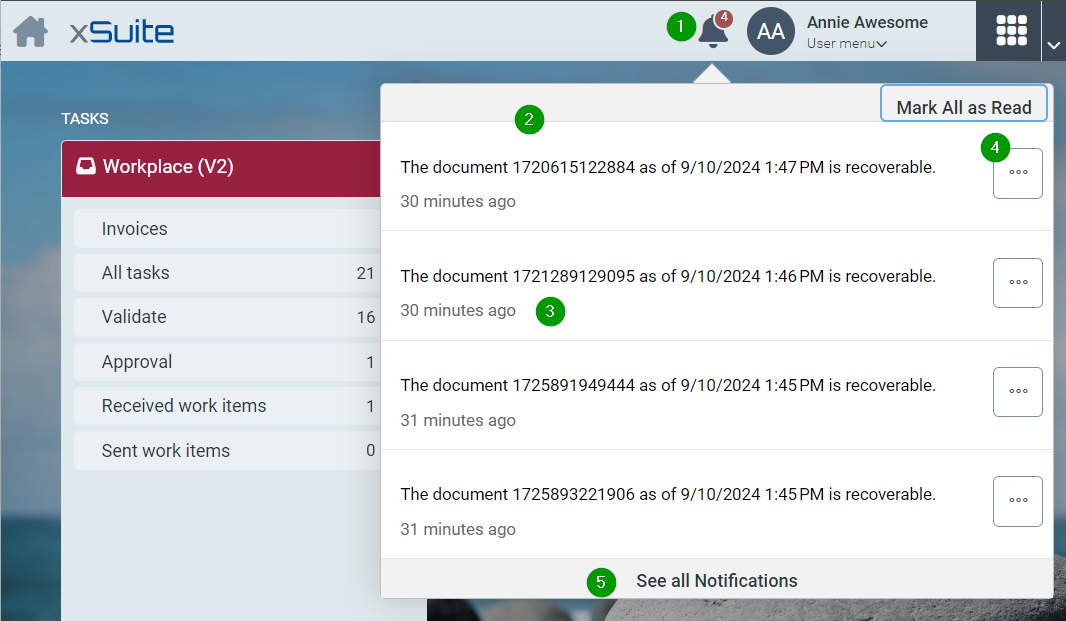
Task: Open options for document 1725891949444 notification
Action: (1017, 392)
